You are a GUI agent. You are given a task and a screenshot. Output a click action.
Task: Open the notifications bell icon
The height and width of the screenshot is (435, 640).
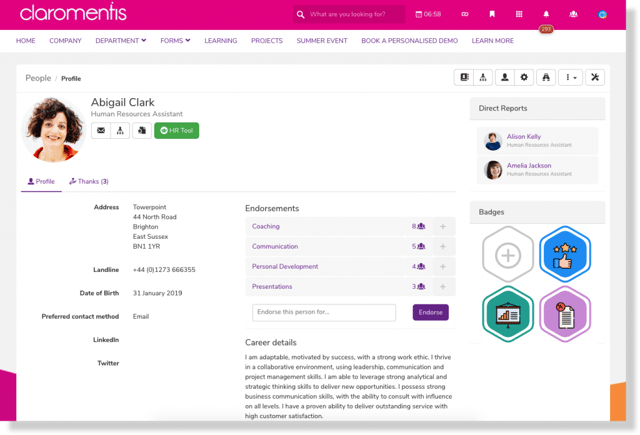tap(546, 14)
